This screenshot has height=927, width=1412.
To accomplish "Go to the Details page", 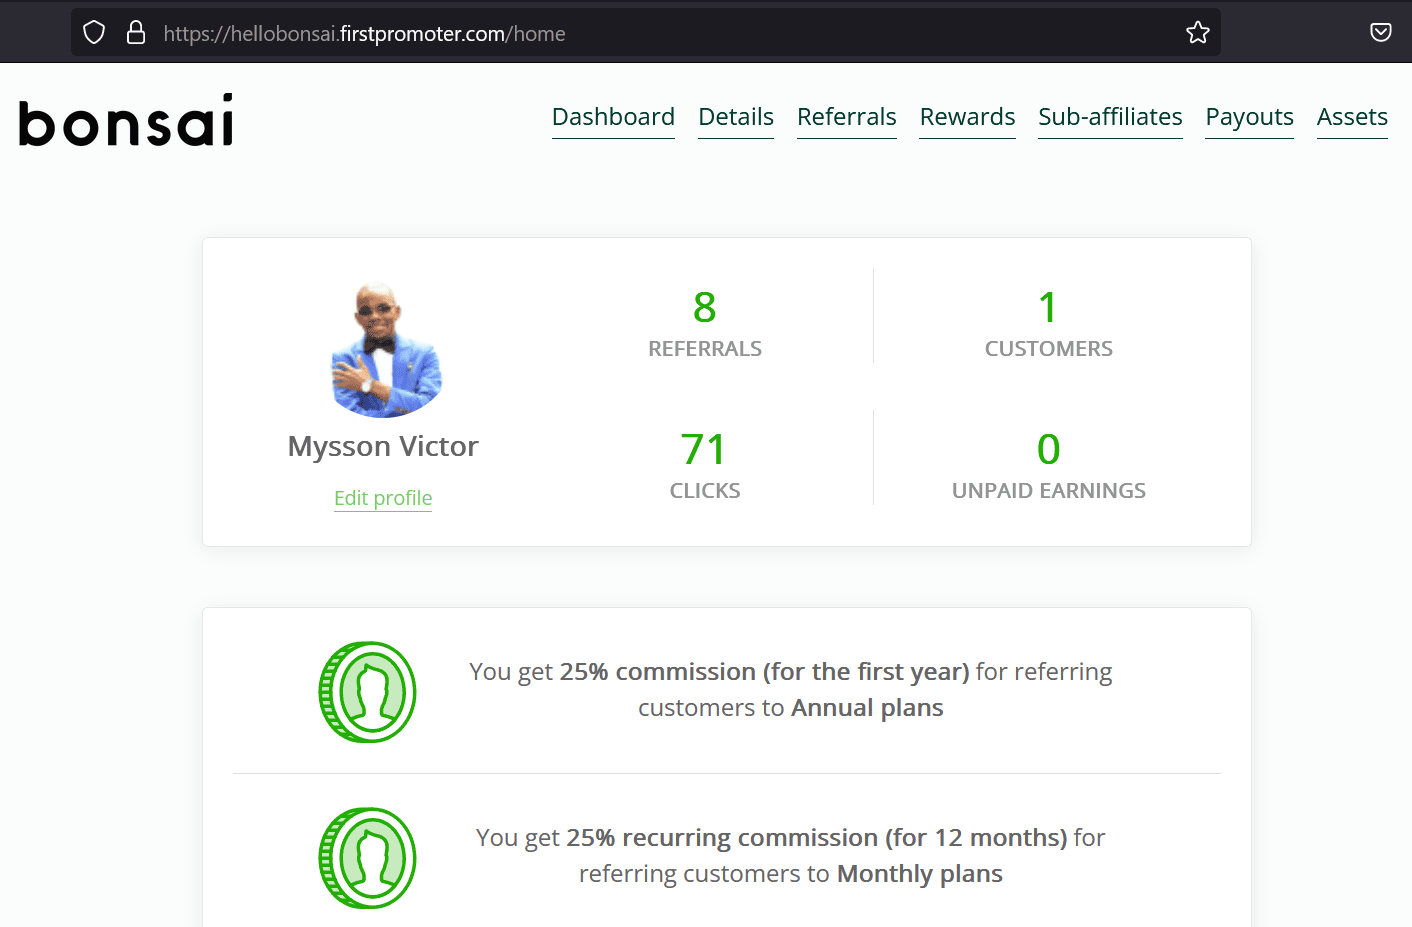I will (736, 117).
